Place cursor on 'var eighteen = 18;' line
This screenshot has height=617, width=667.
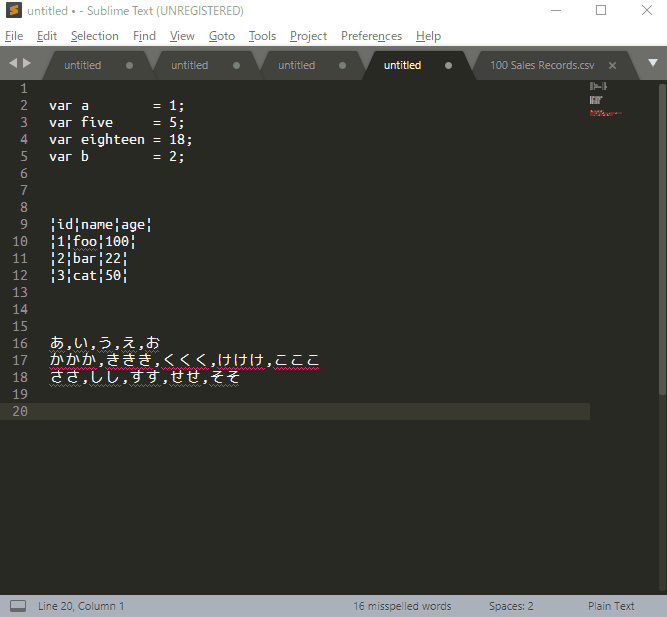[120, 140]
